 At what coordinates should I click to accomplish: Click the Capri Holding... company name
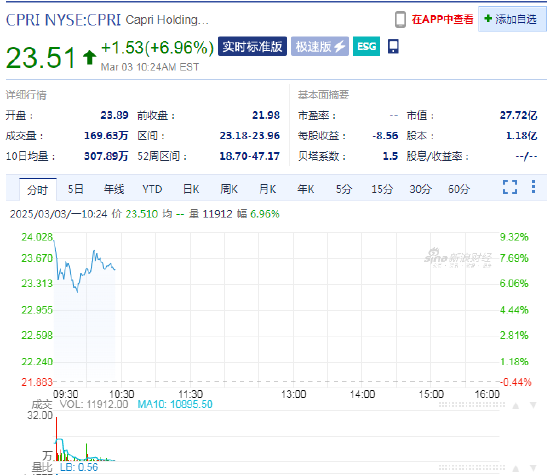(x=167, y=20)
